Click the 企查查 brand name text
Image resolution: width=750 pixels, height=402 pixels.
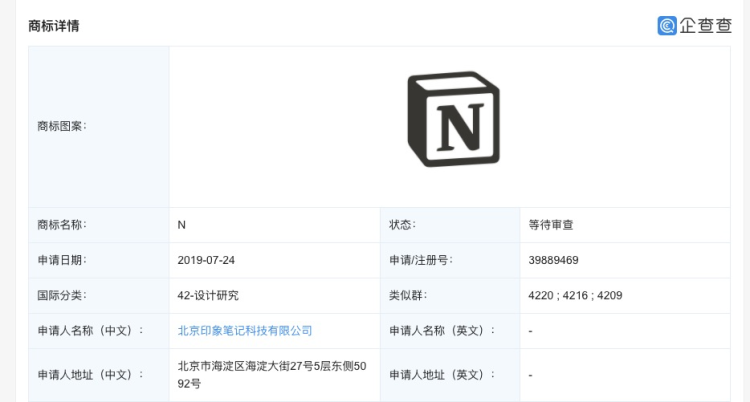pyautogui.click(x=706, y=25)
